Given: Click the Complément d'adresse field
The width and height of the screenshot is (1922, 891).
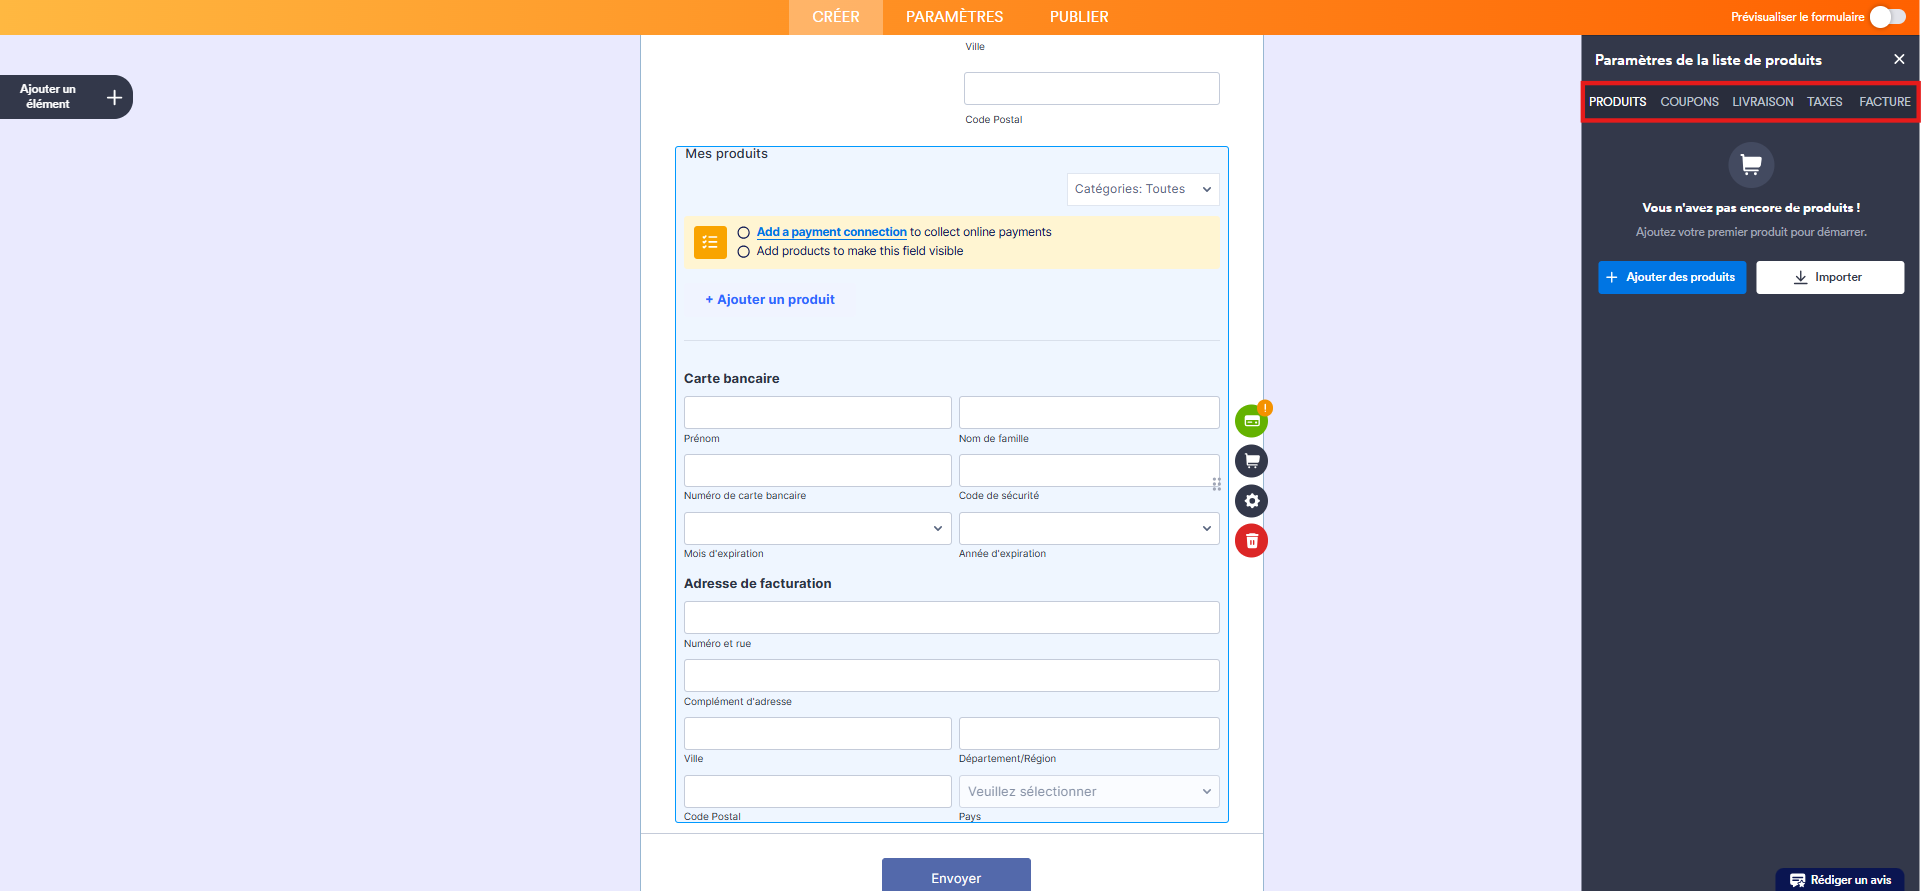Looking at the screenshot, I should (951, 675).
